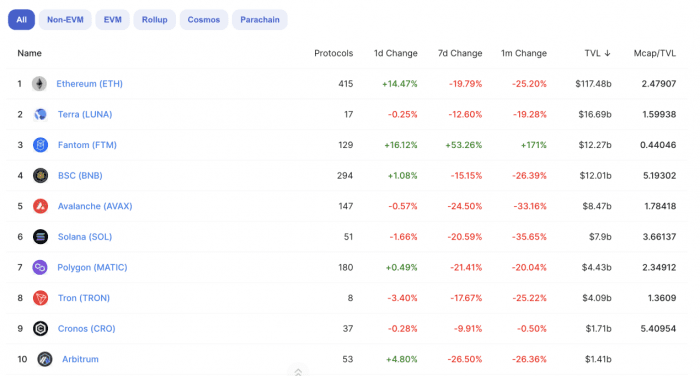Collapse the table with the double chevron

click(298, 371)
